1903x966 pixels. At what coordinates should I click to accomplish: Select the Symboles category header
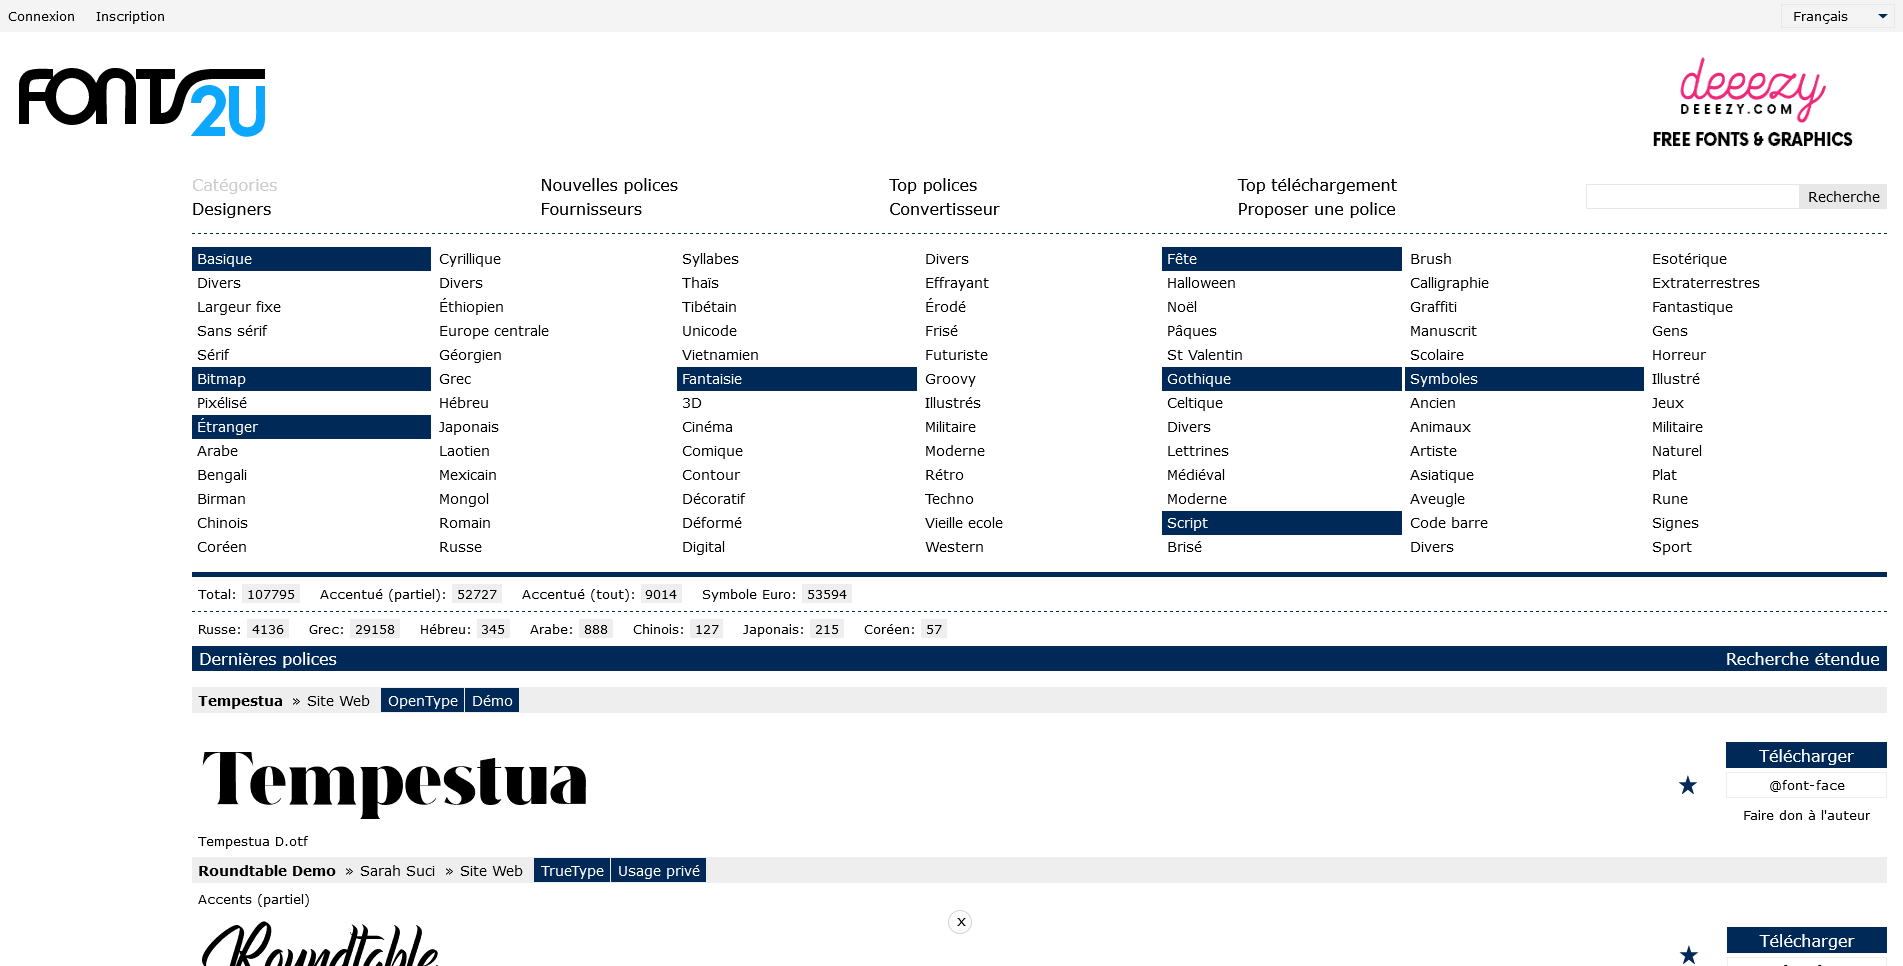pos(1524,379)
